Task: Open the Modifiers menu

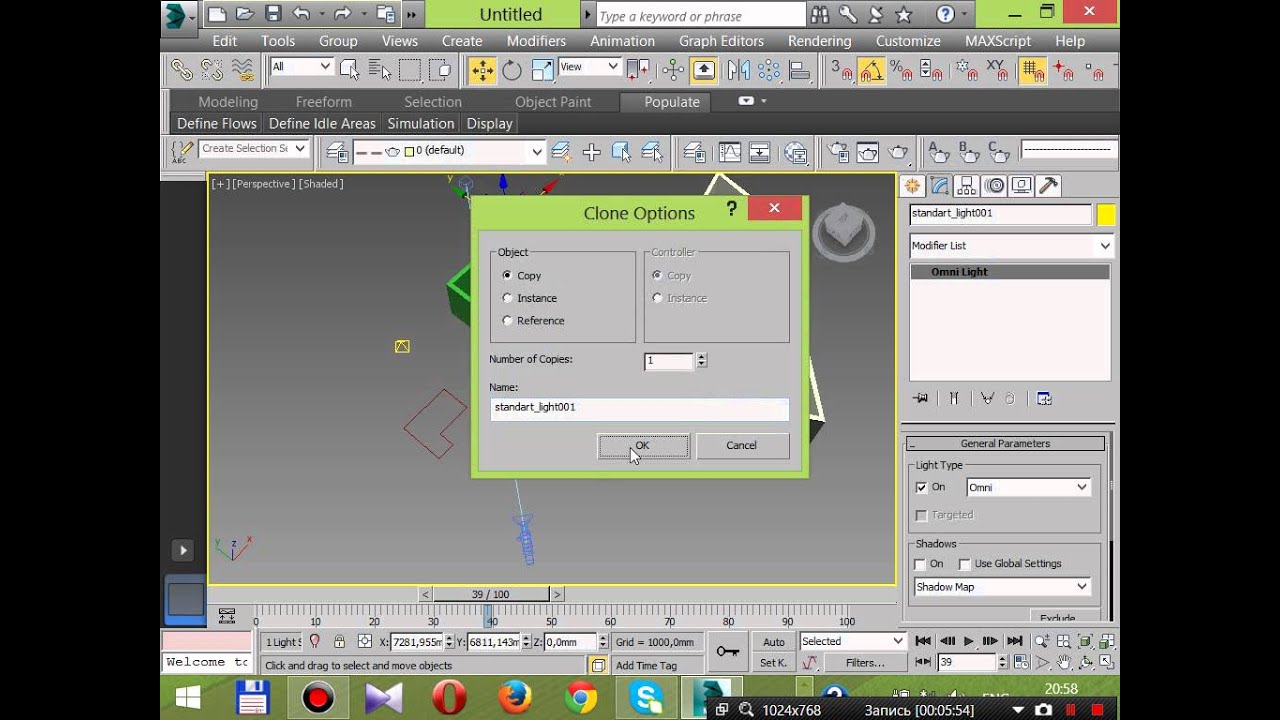Action: click(536, 41)
